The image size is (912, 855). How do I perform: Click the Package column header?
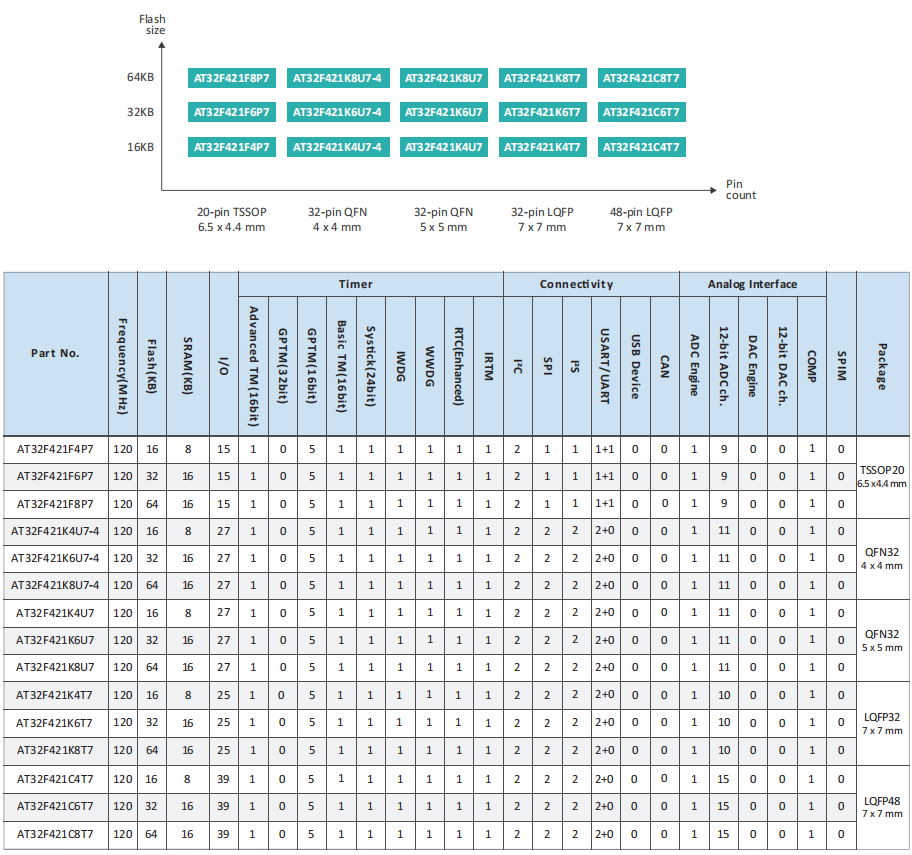882,353
